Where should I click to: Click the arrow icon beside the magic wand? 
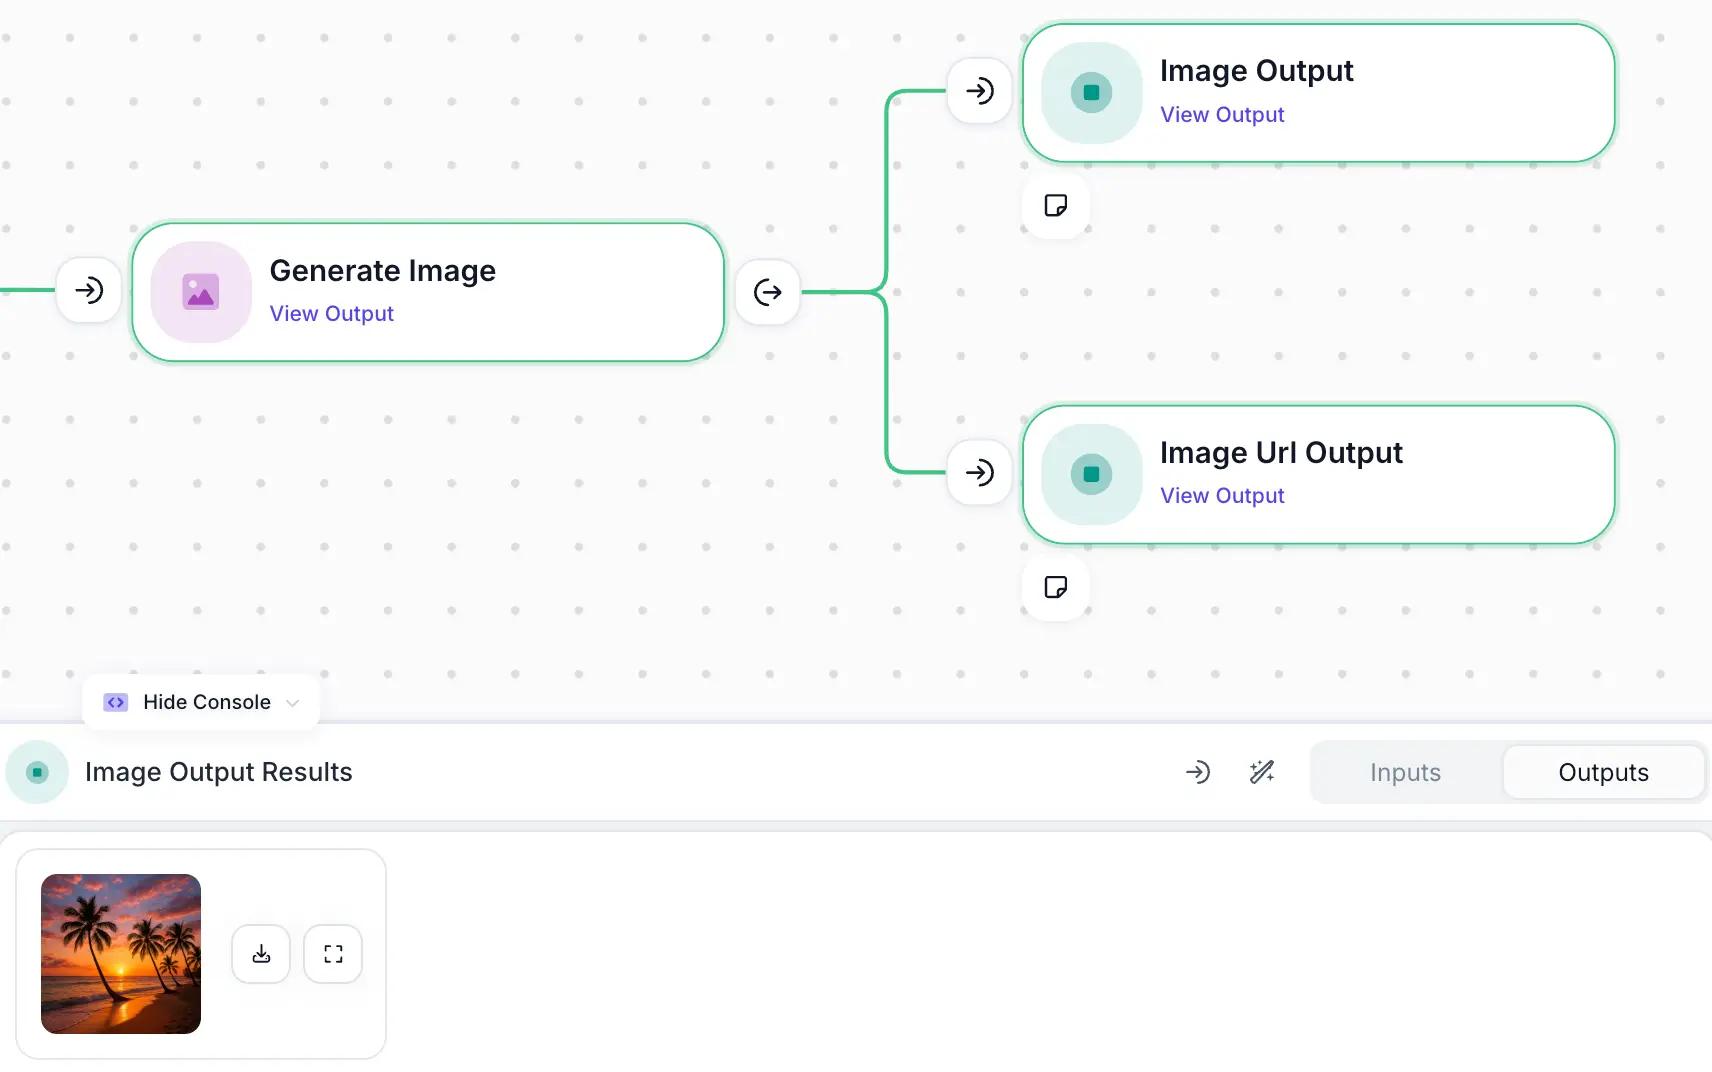1198,772
